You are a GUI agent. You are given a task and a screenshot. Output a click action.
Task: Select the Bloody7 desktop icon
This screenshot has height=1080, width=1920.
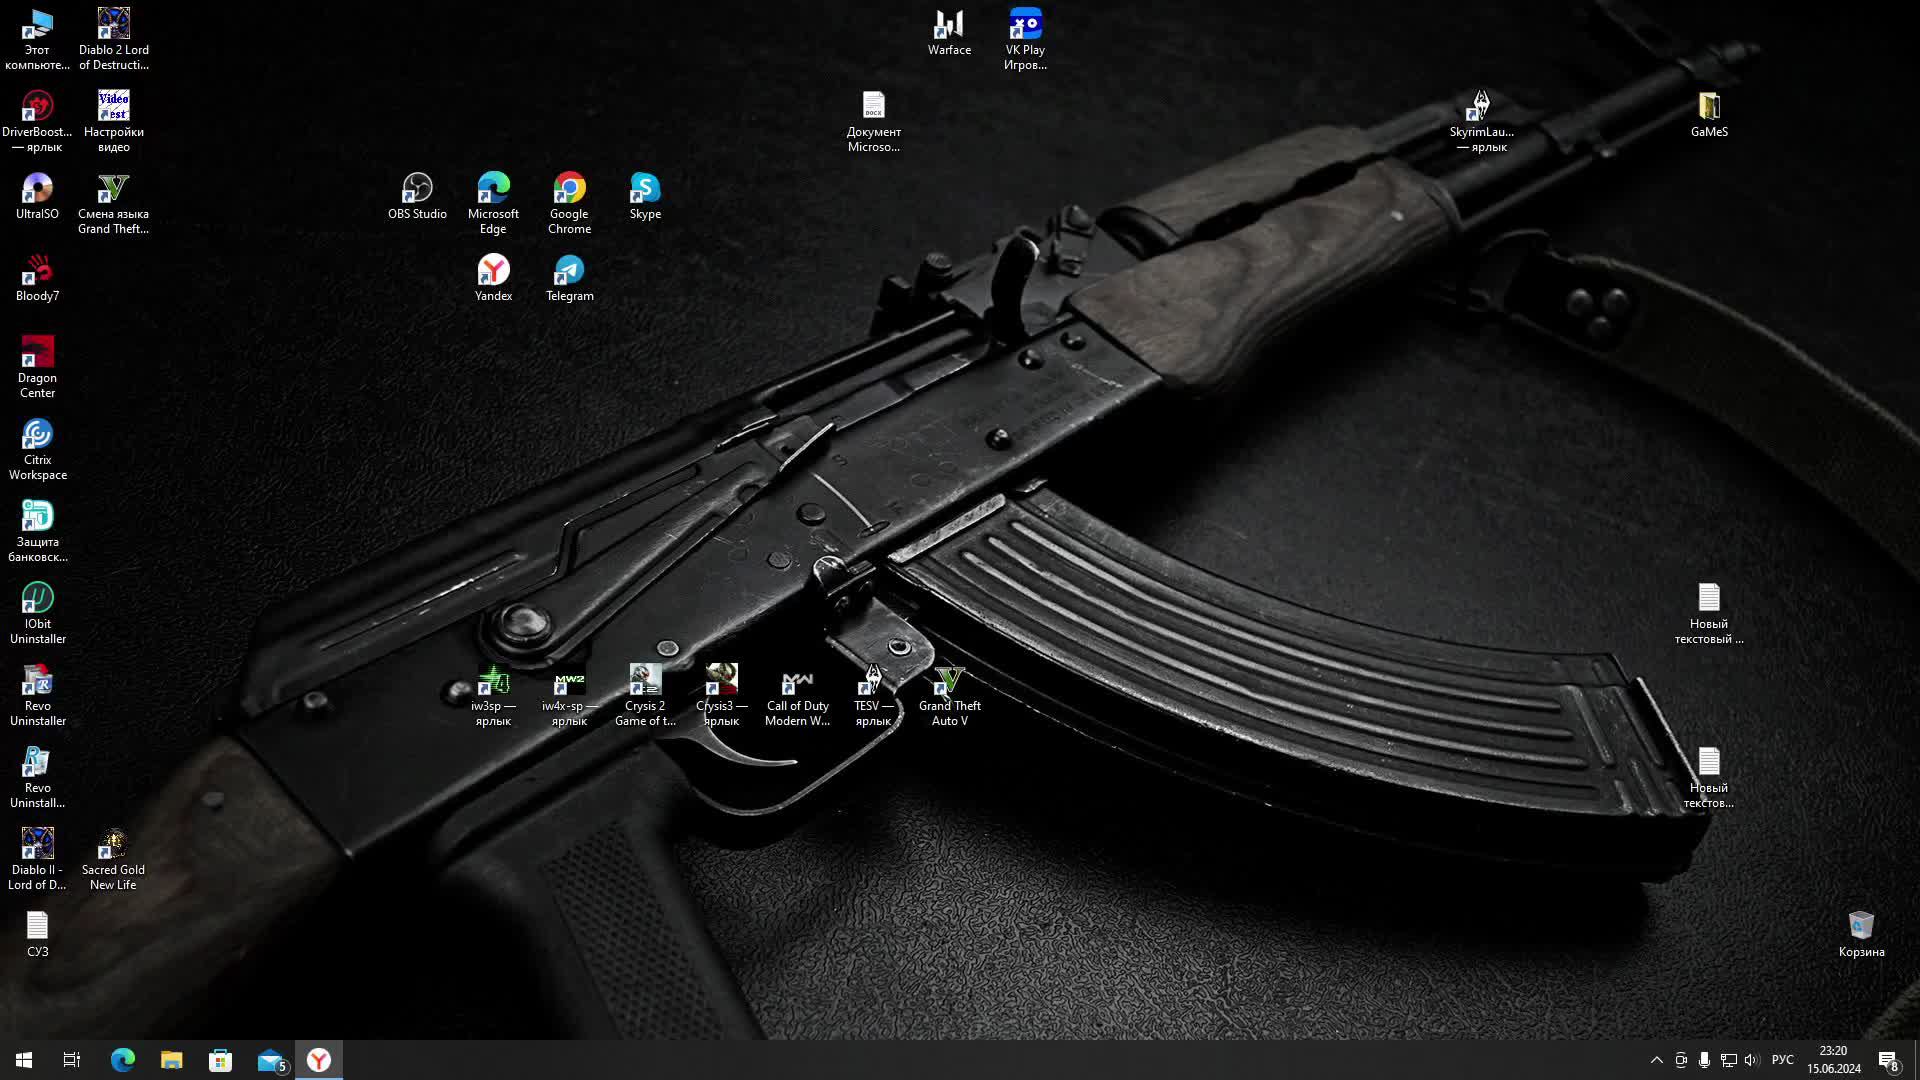37,279
